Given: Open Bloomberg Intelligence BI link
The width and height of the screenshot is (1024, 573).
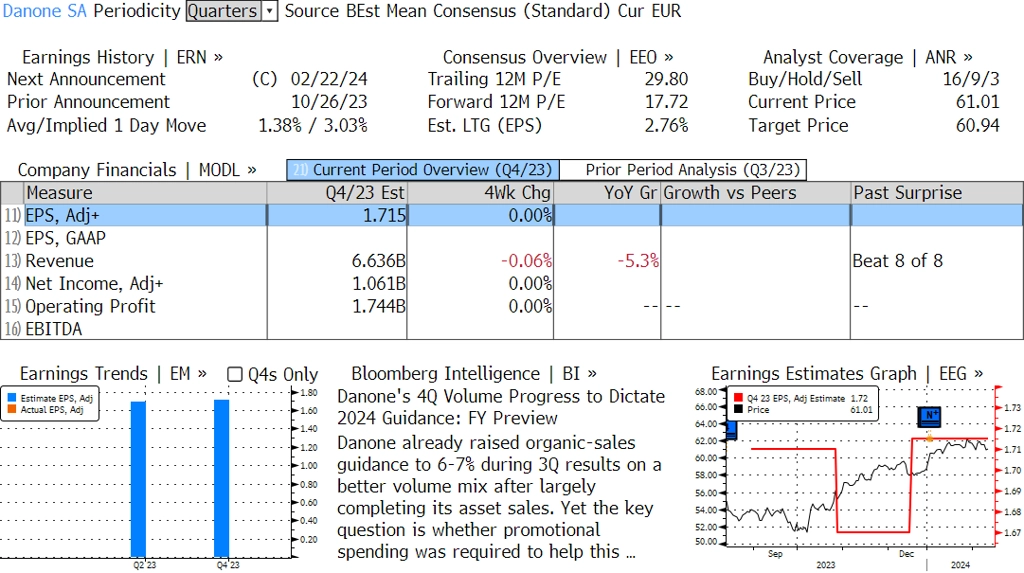Looking at the screenshot, I should (x=474, y=374).
